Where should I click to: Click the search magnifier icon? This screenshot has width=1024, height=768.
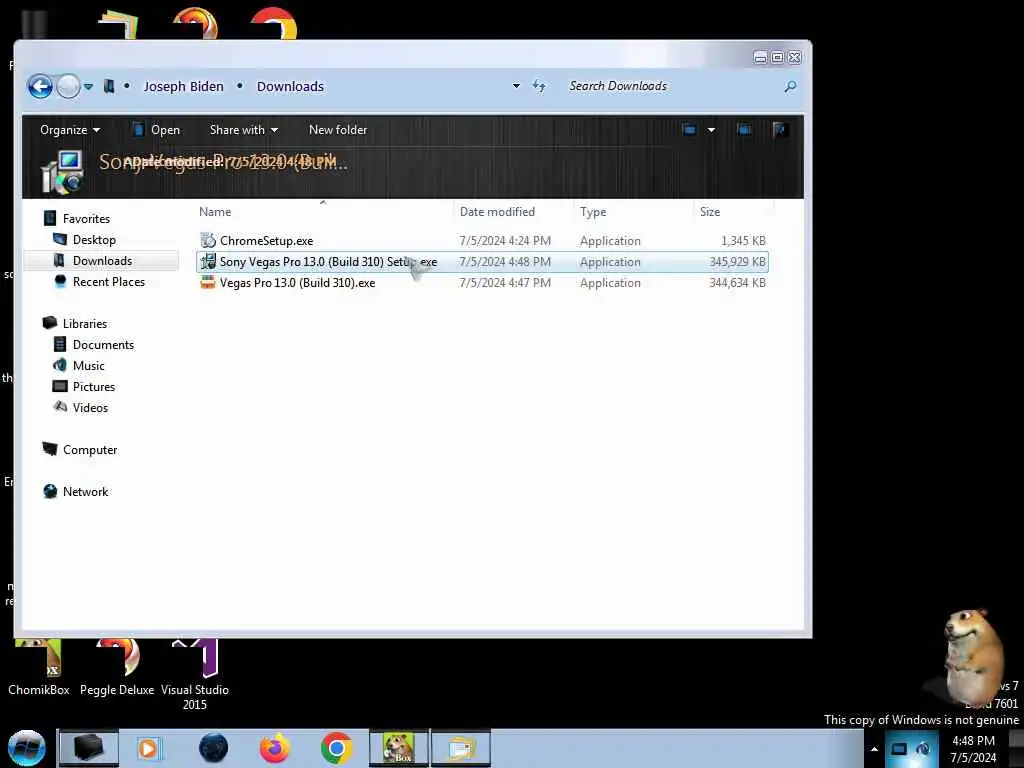790,86
